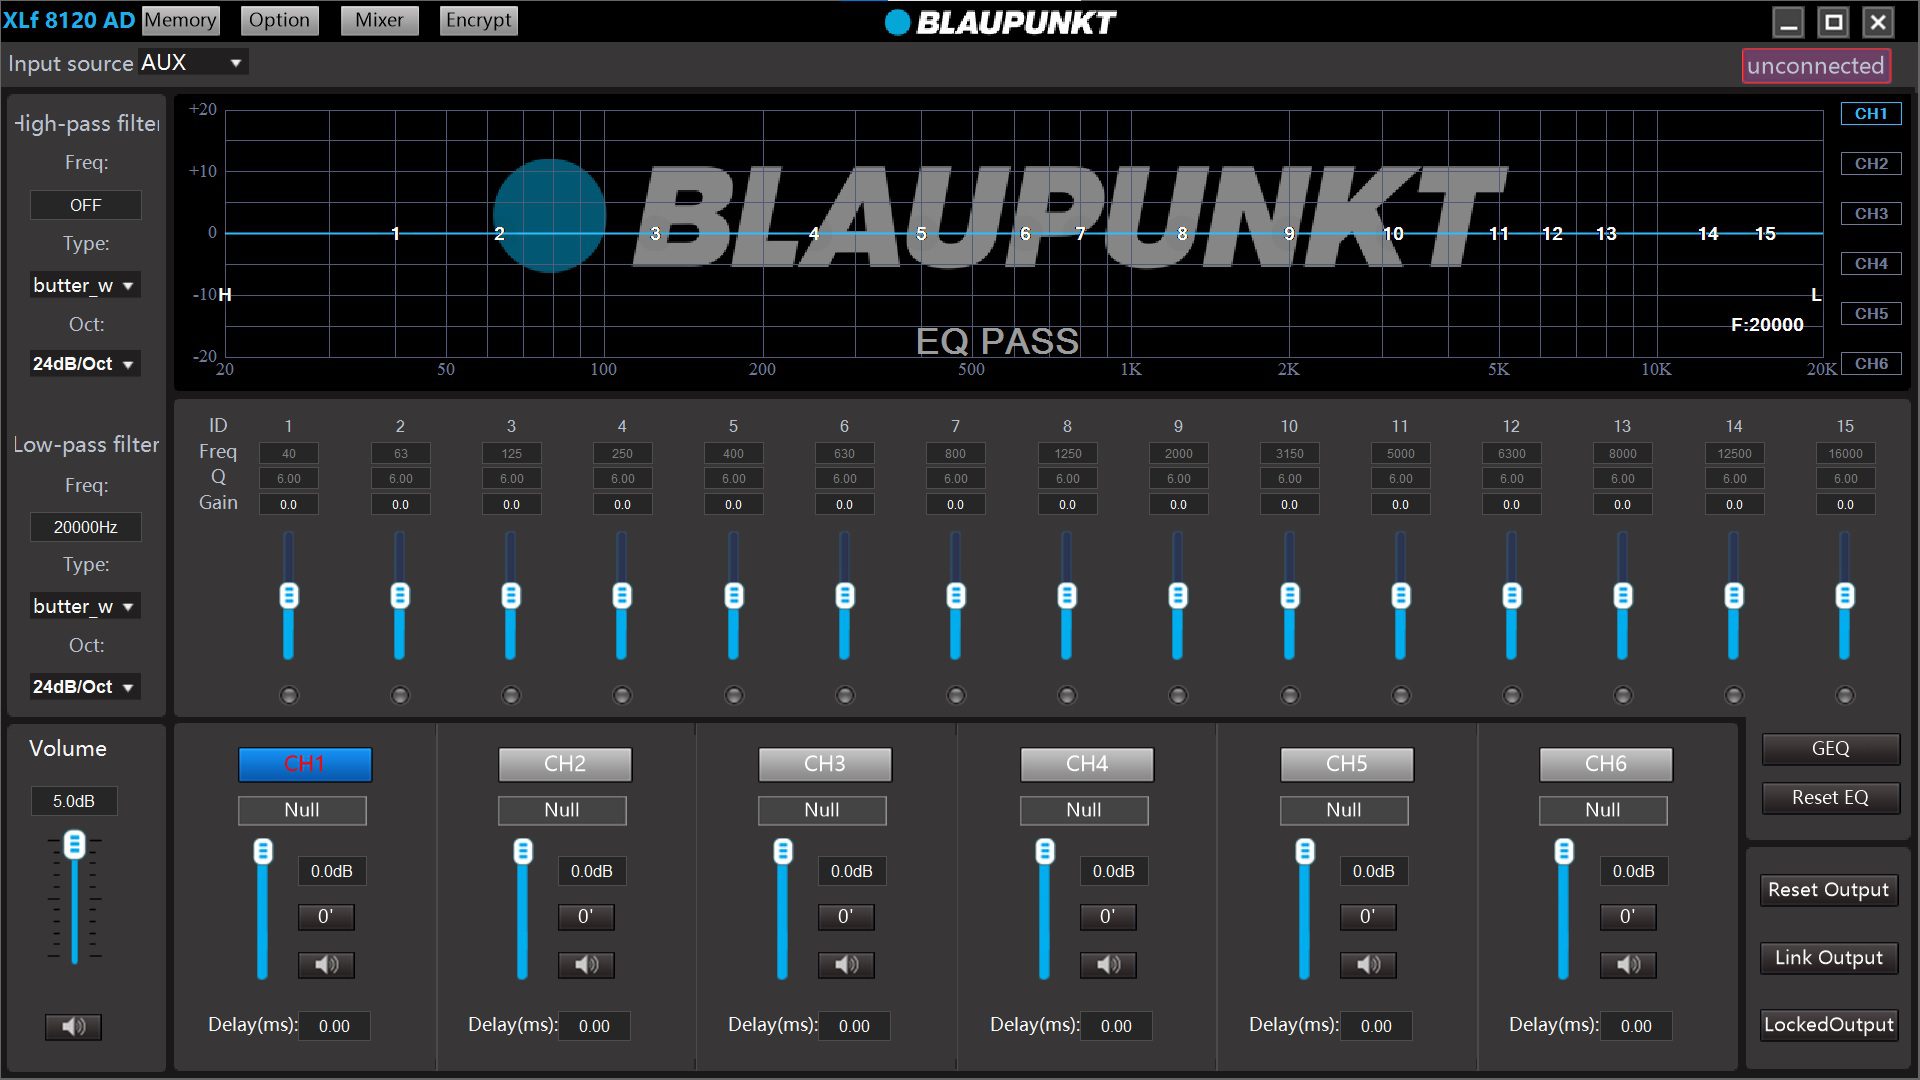The height and width of the screenshot is (1080, 1920).
Task: Click CH1 phase 0' button
Action: pos(326,917)
